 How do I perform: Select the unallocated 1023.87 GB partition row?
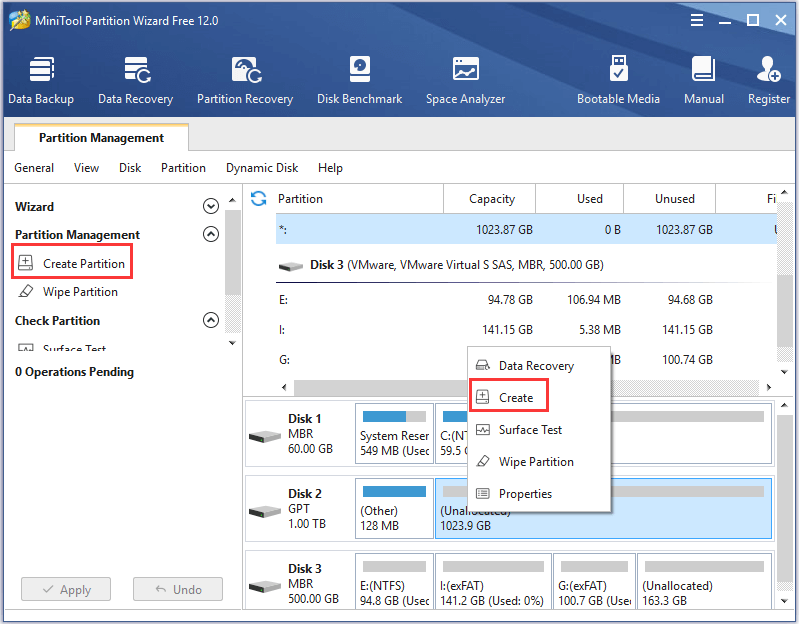click(526, 229)
